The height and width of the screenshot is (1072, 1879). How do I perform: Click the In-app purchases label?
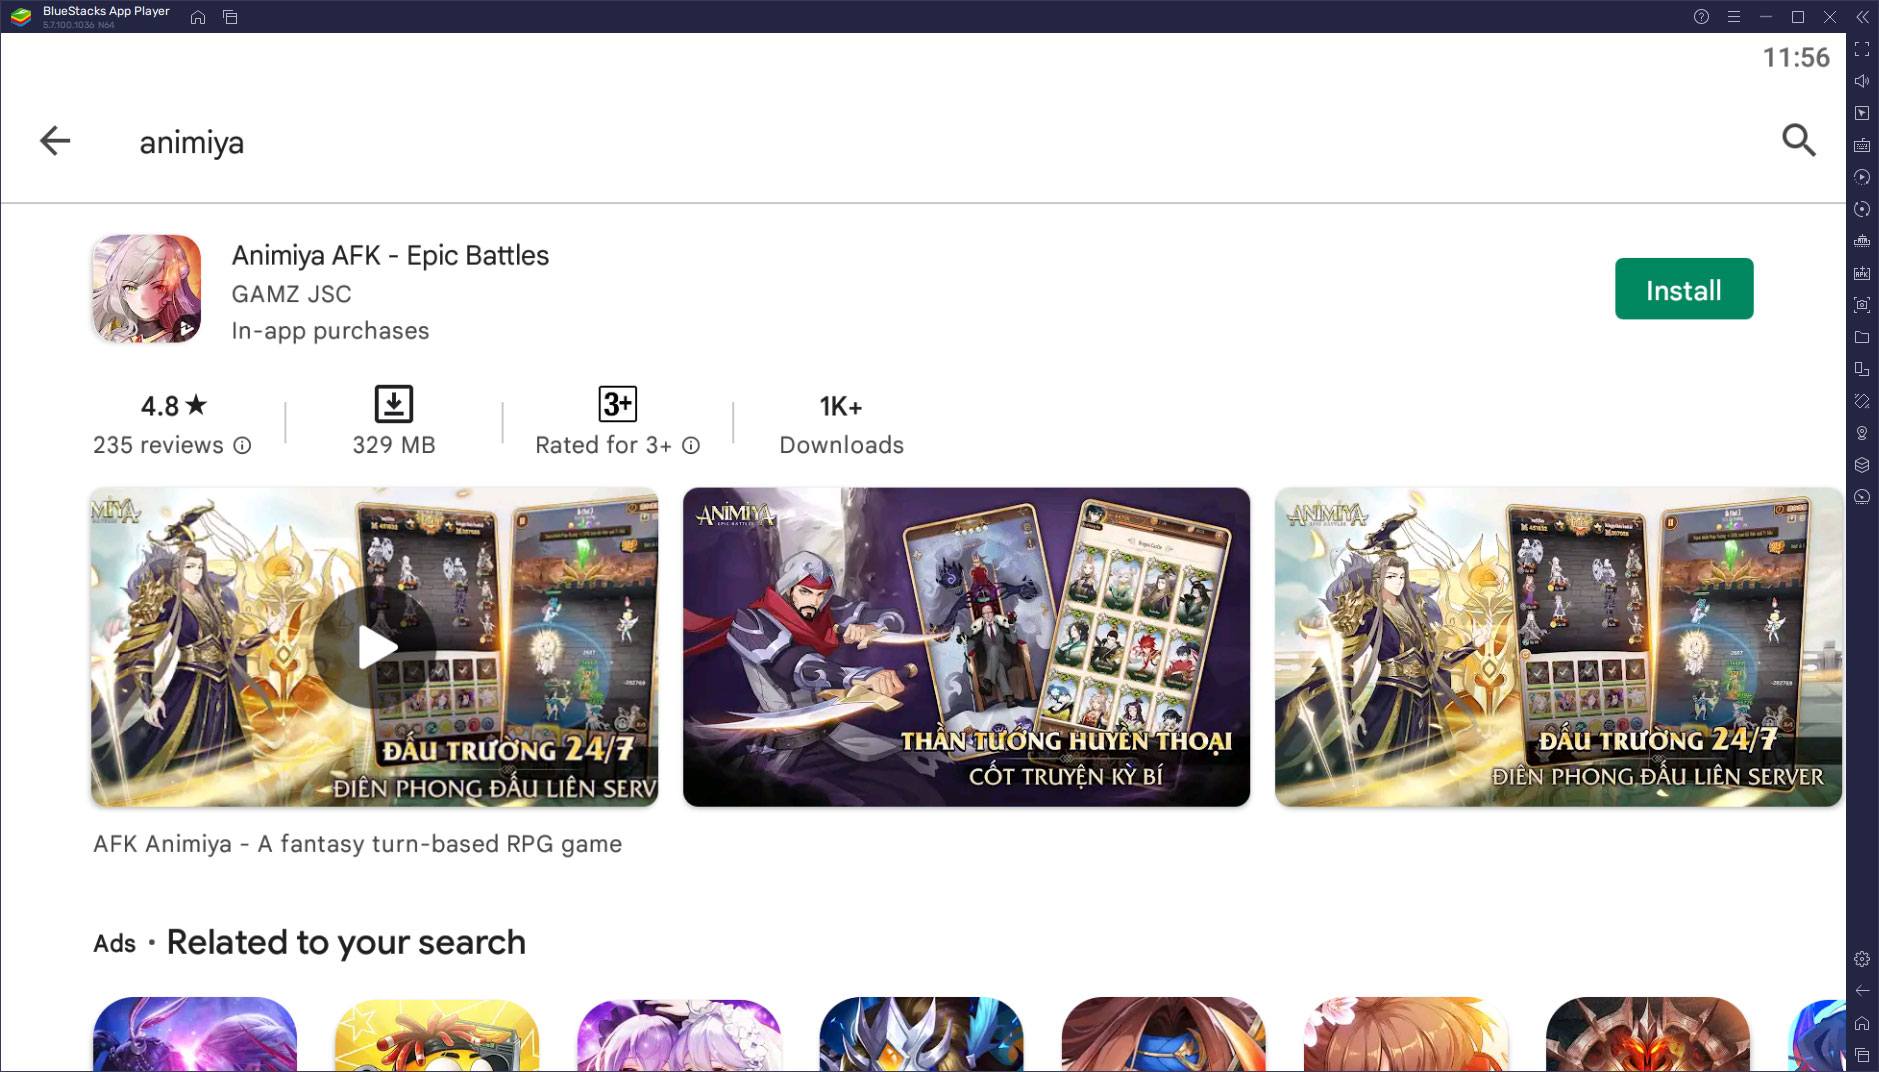point(330,331)
